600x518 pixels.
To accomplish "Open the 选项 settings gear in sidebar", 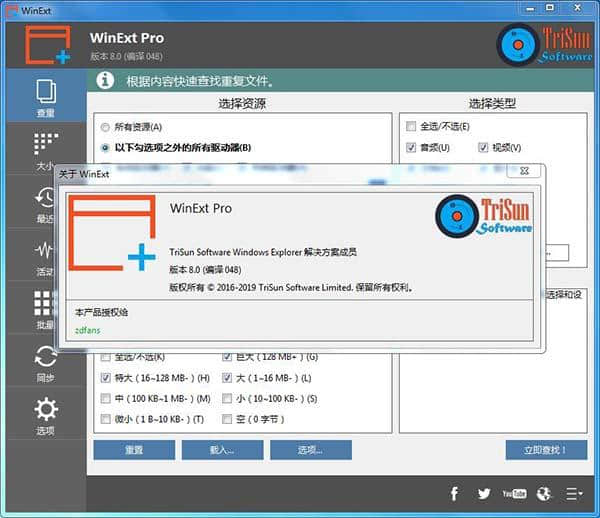I will pyautogui.click(x=45, y=415).
